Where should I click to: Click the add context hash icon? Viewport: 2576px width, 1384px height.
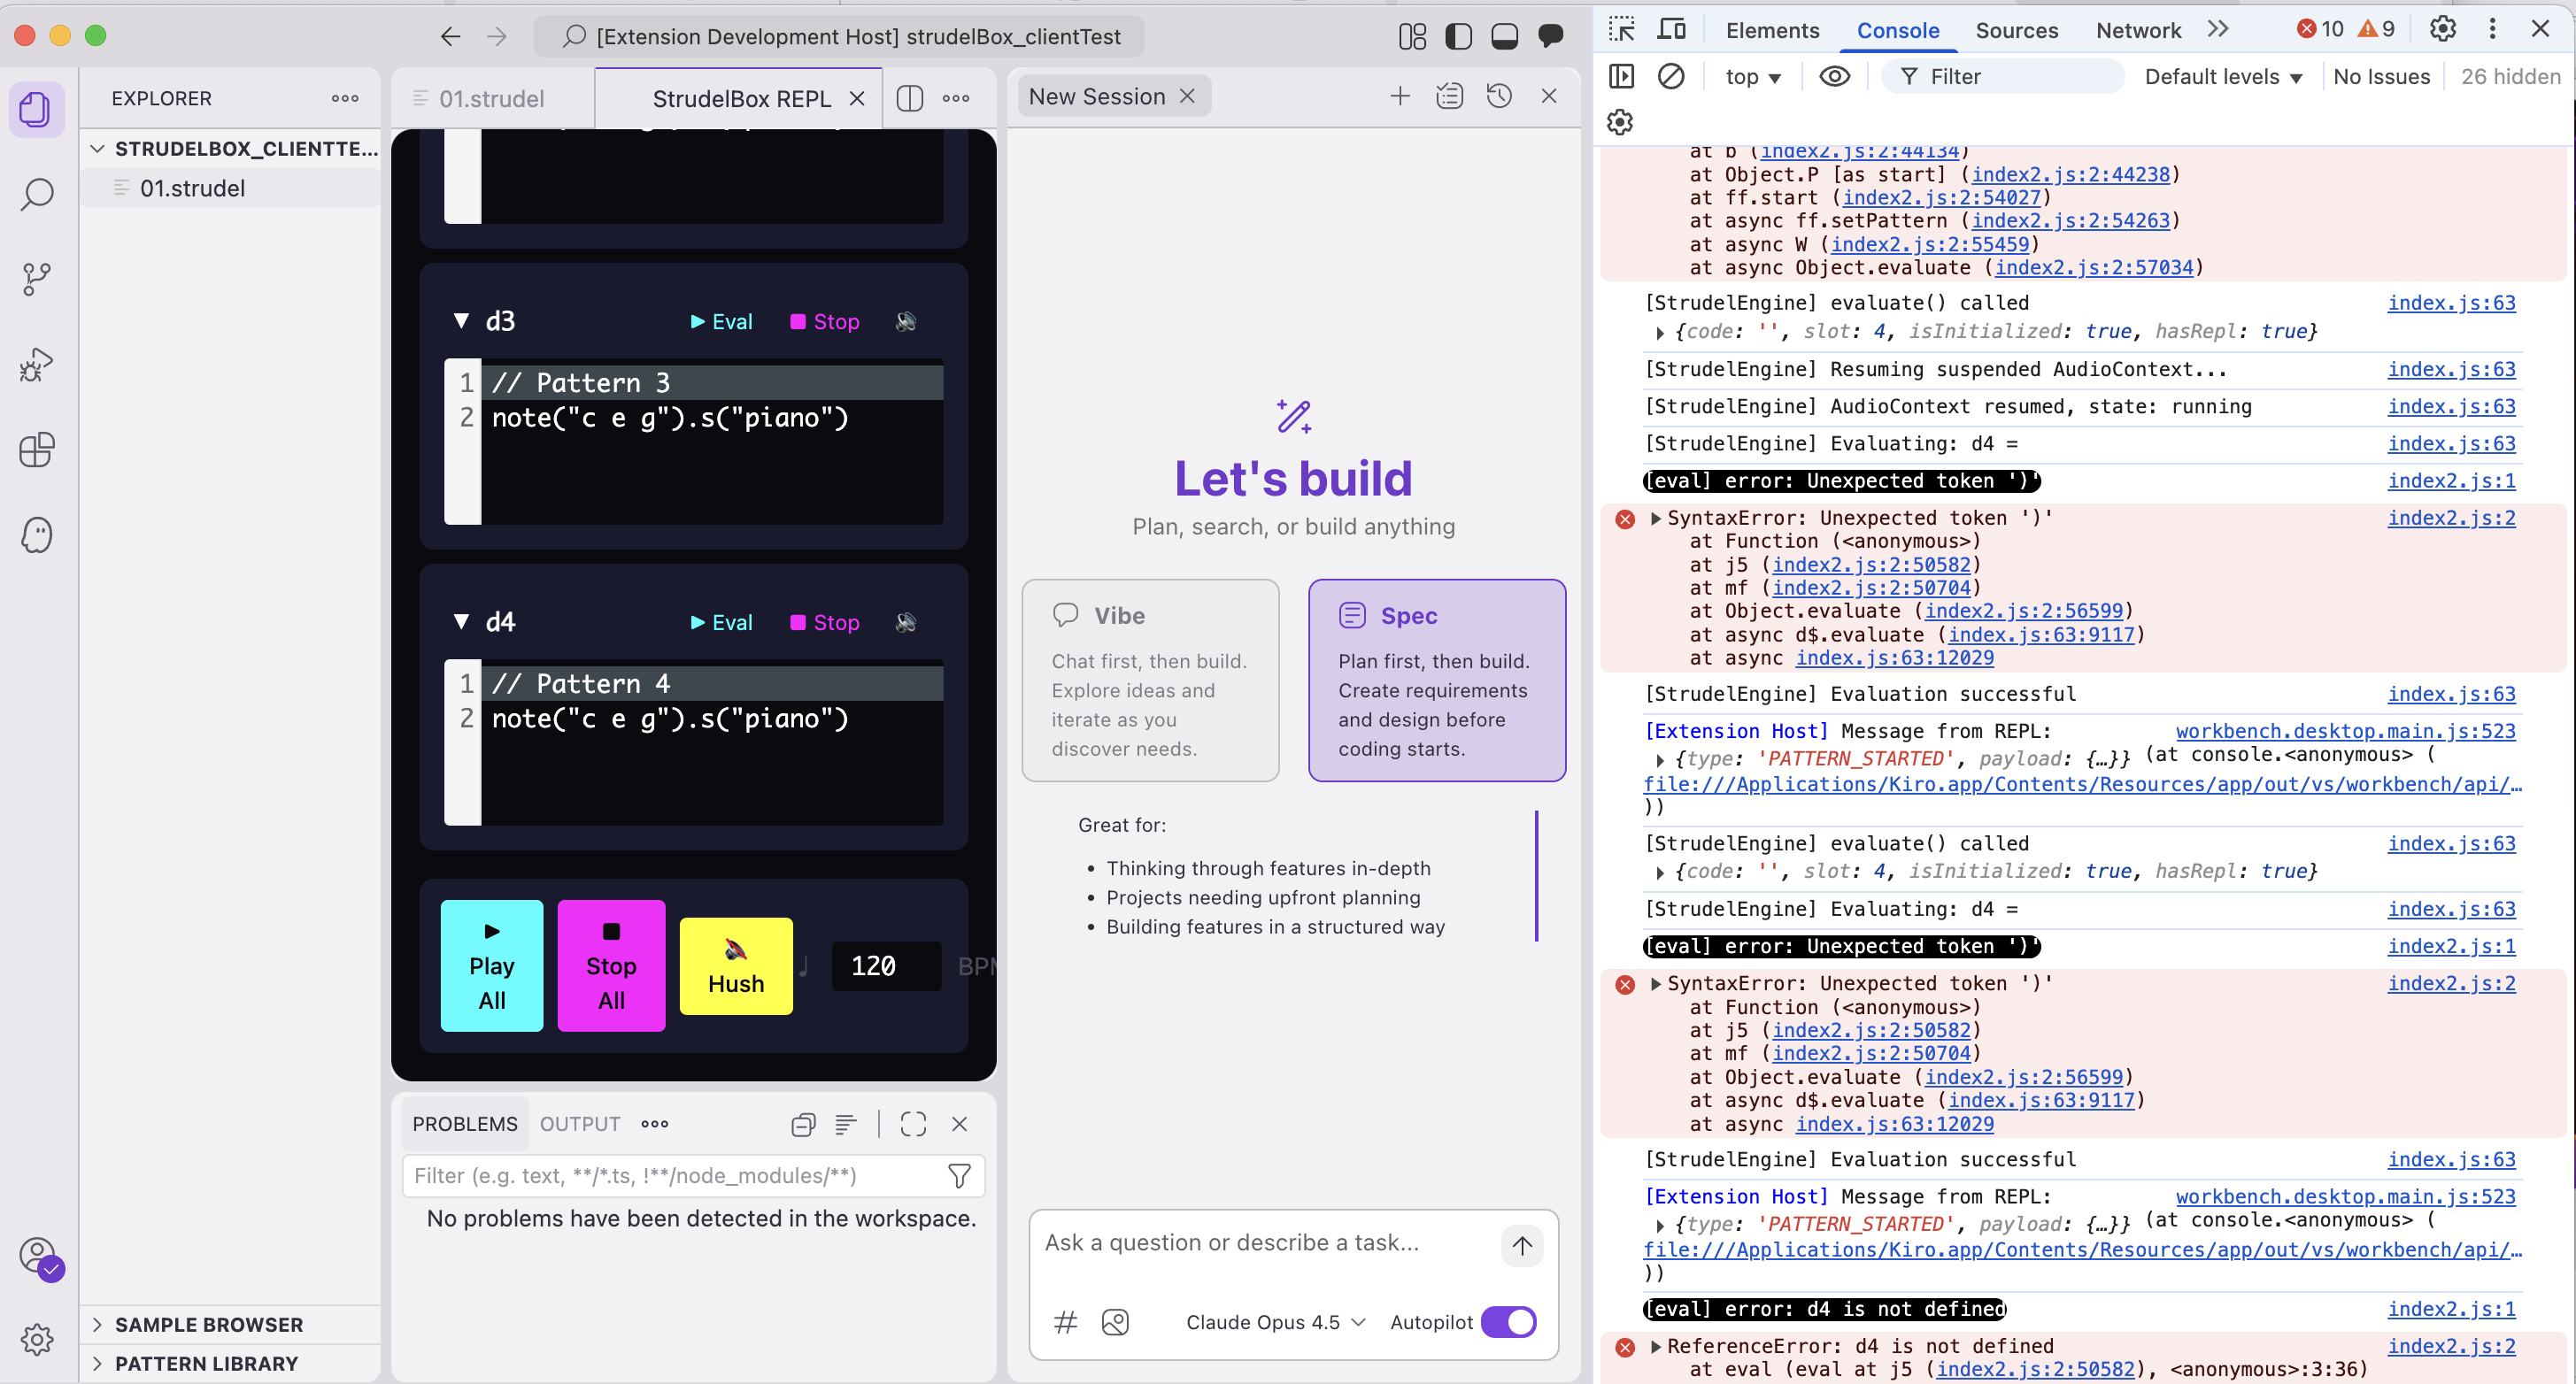coord(1065,1322)
